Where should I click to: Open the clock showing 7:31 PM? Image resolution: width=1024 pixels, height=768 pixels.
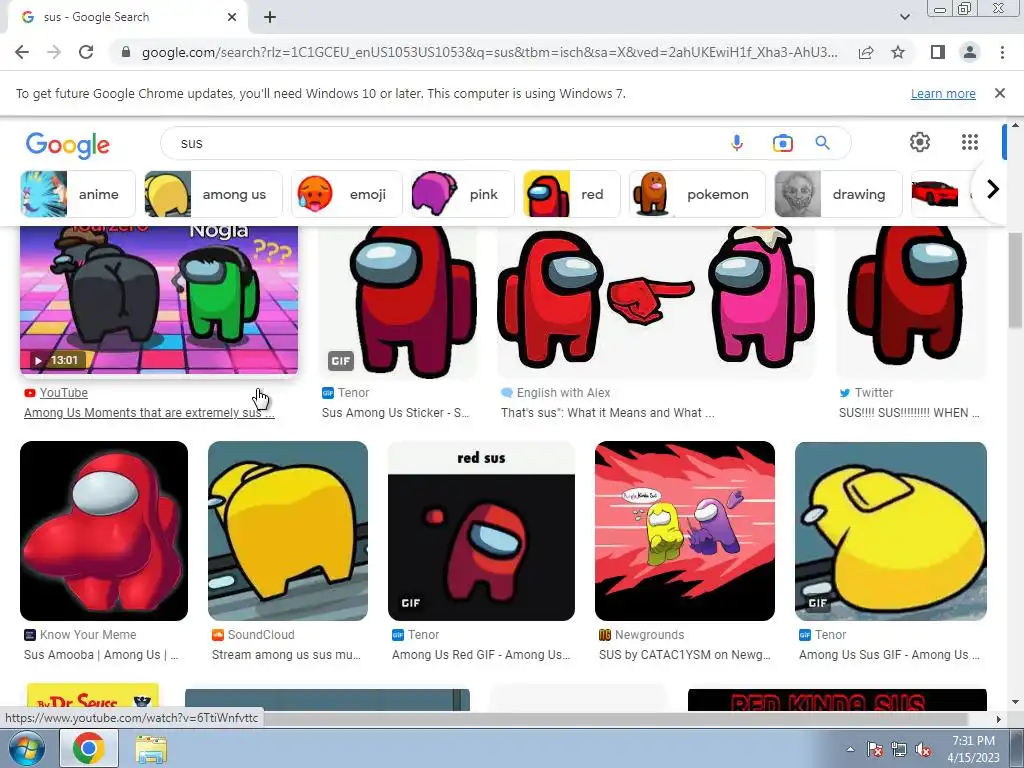coord(973,748)
